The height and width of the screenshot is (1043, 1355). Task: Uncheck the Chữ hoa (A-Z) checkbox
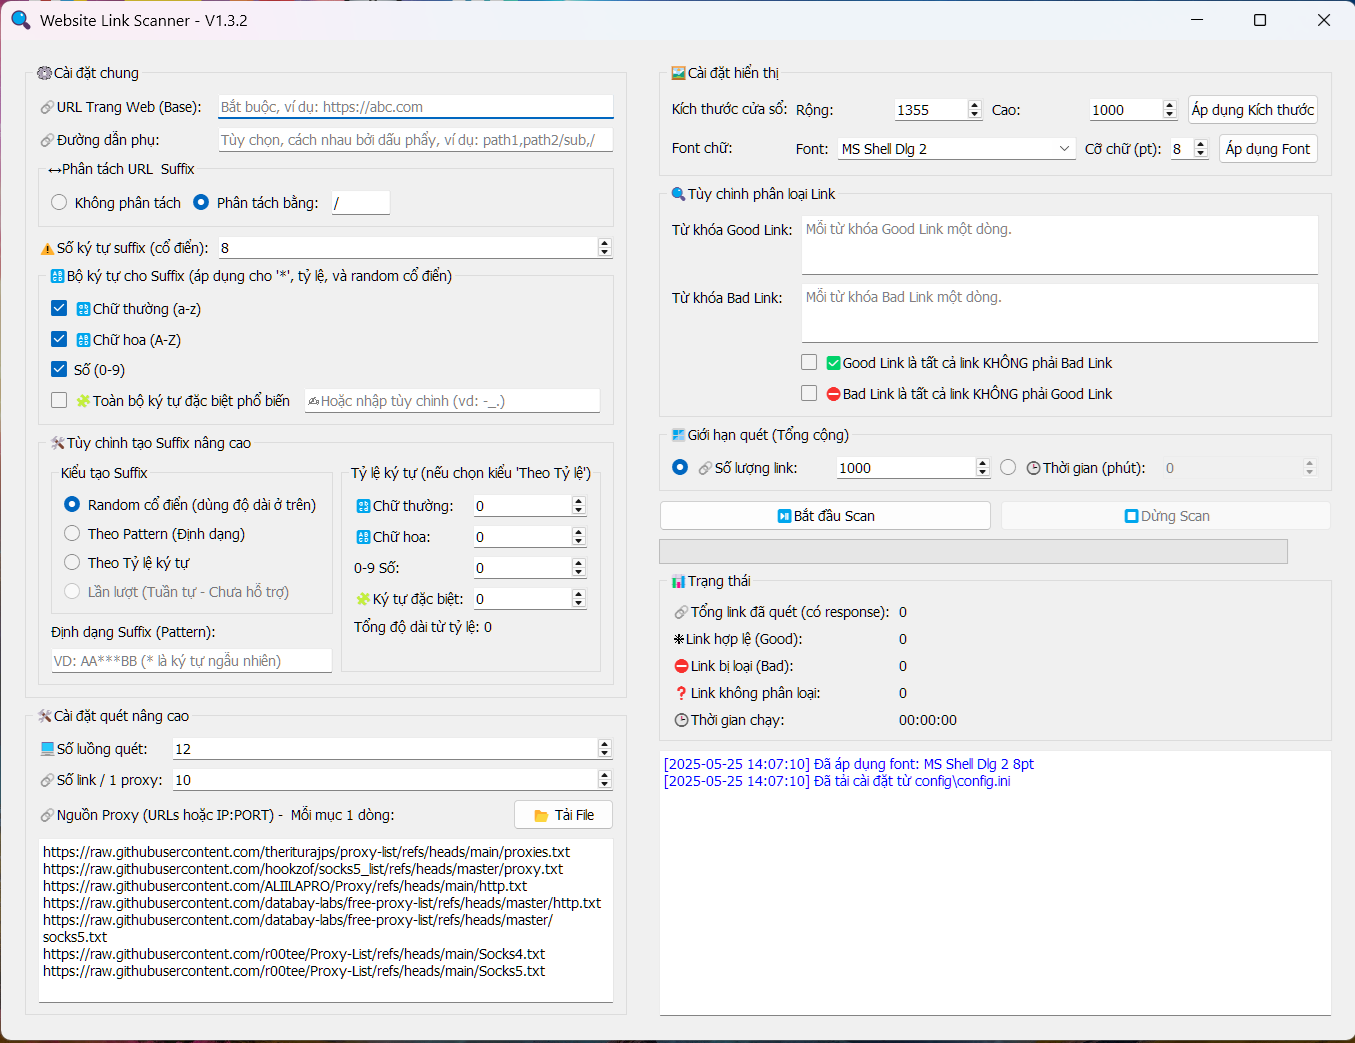coord(59,339)
